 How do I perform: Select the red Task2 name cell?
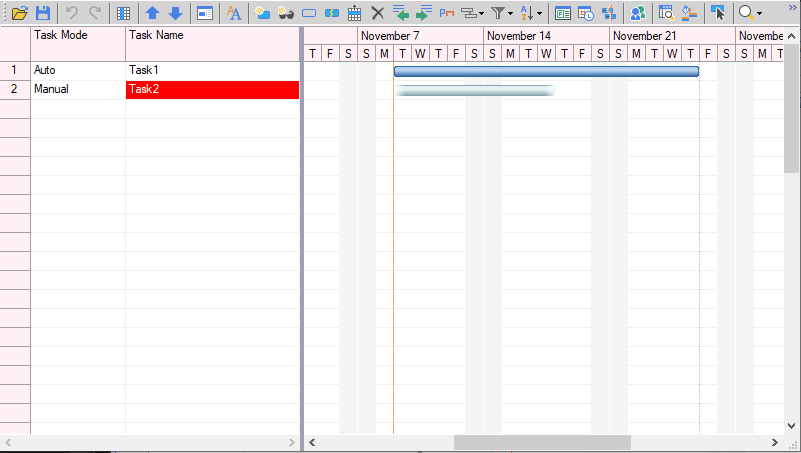tap(212, 90)
